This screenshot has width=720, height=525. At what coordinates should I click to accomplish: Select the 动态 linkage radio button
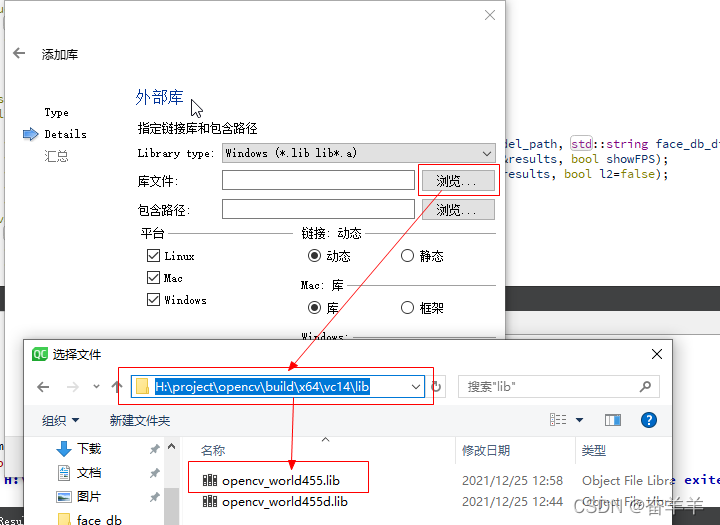(x=315, y=255)
